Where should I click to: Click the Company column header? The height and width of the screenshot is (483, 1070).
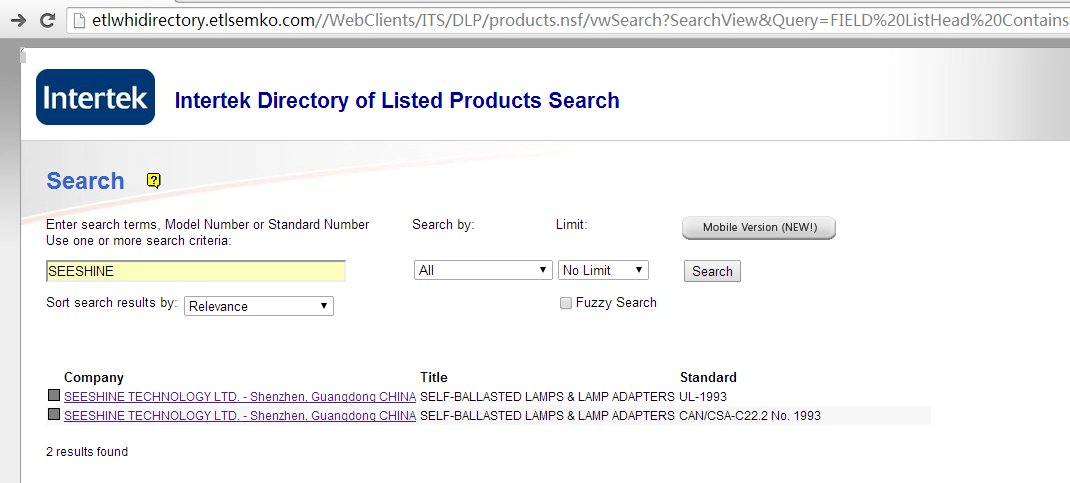click(x=93, y=377)
